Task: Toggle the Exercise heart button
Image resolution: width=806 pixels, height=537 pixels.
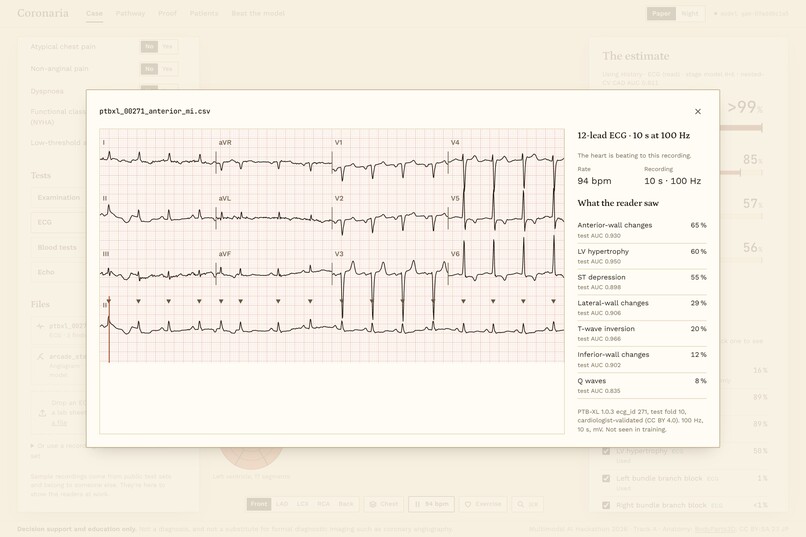Action: [483, 504]
